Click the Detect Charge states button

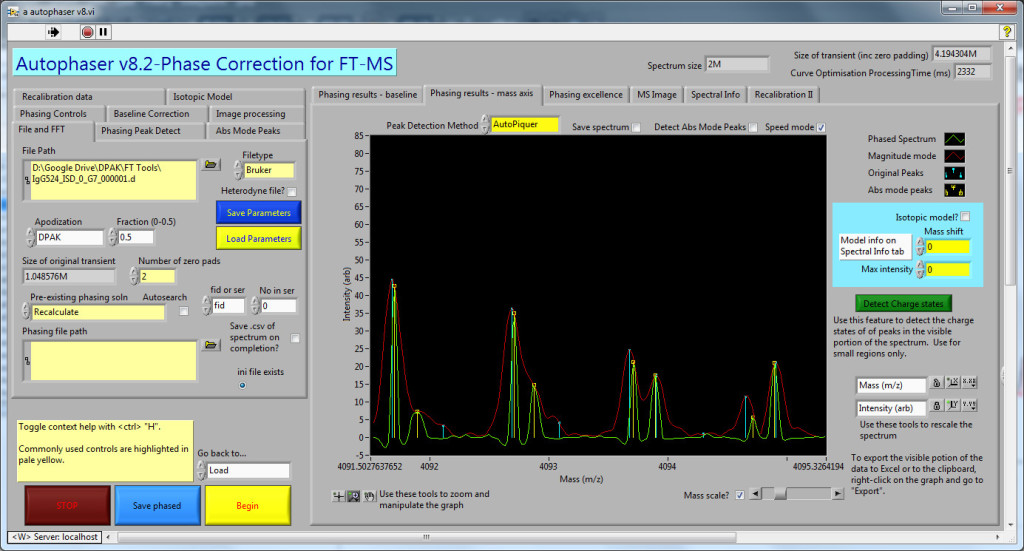(x=903, y=304)
